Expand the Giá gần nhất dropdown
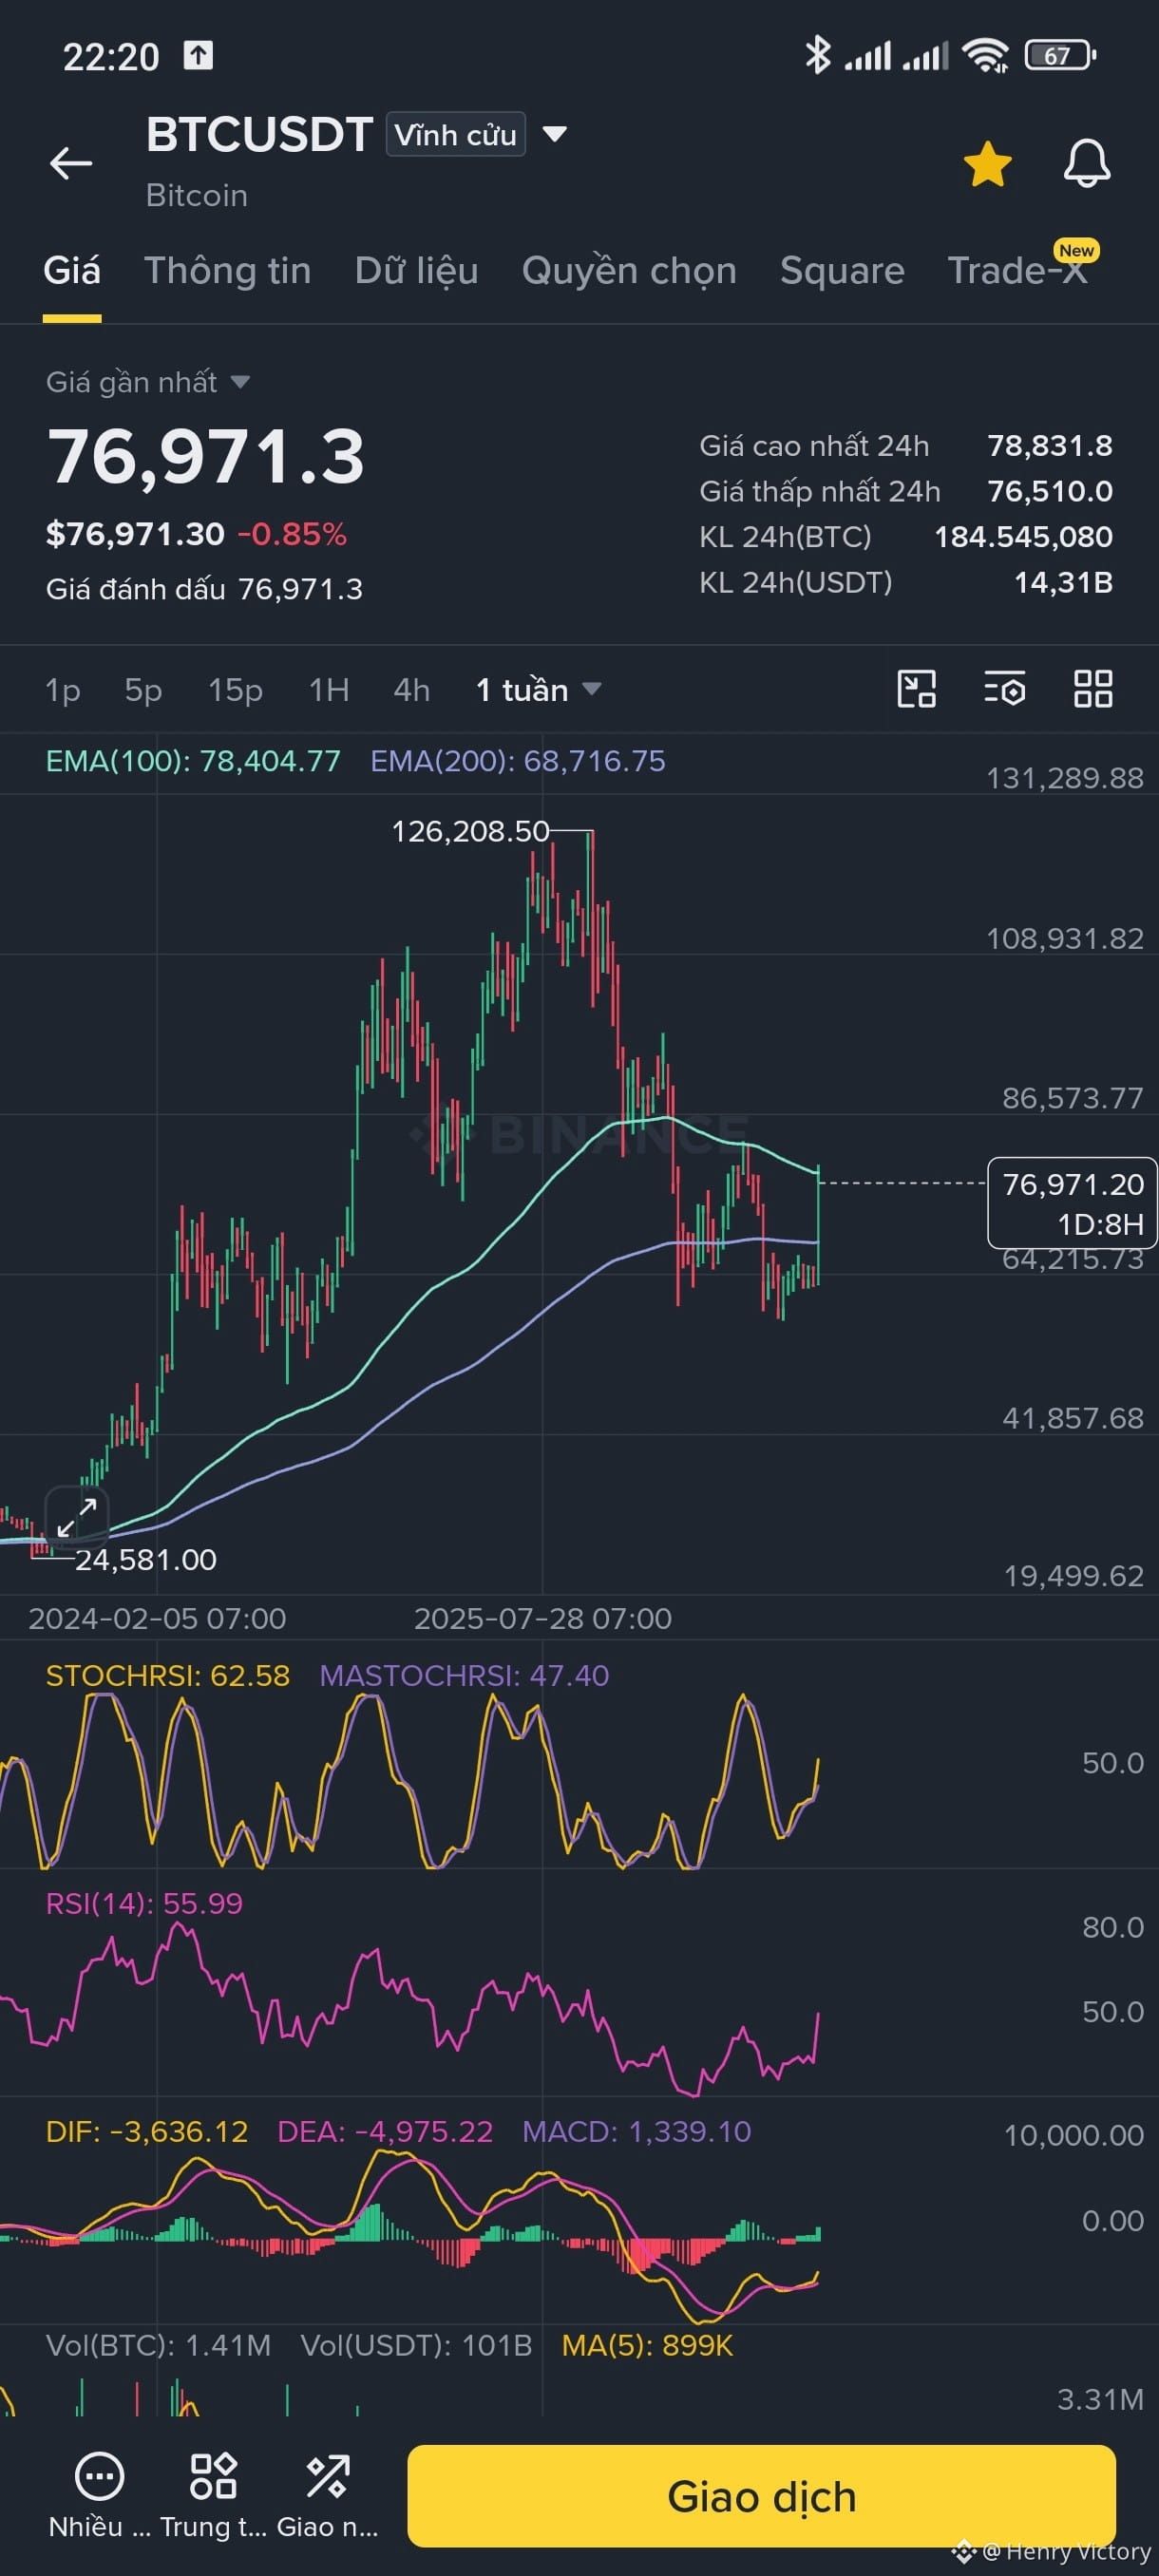Viewport: 1159px width, 2576px height. point(148,382)
